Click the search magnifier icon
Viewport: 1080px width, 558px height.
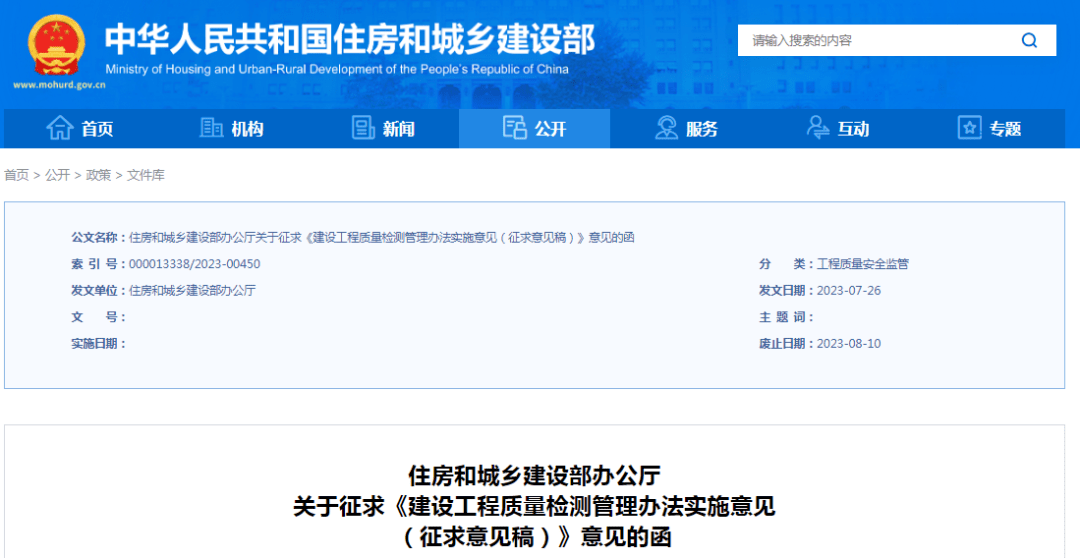tap(1029, 41)
